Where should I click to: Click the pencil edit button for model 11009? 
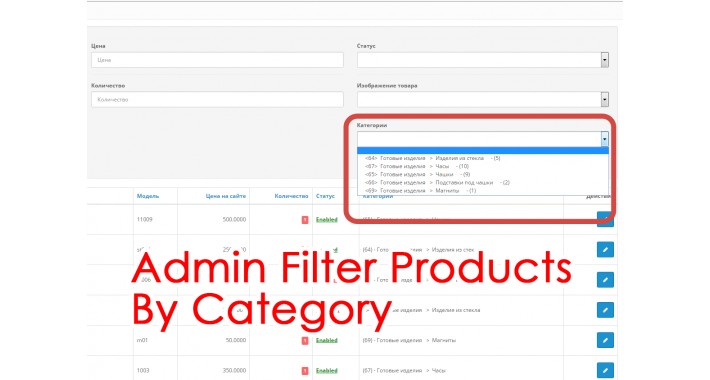point(605,219)
